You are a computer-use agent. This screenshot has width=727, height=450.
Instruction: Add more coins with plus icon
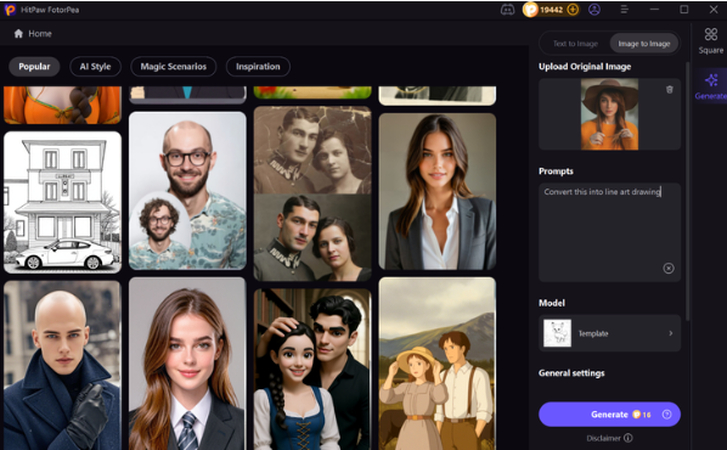(573, 10)
